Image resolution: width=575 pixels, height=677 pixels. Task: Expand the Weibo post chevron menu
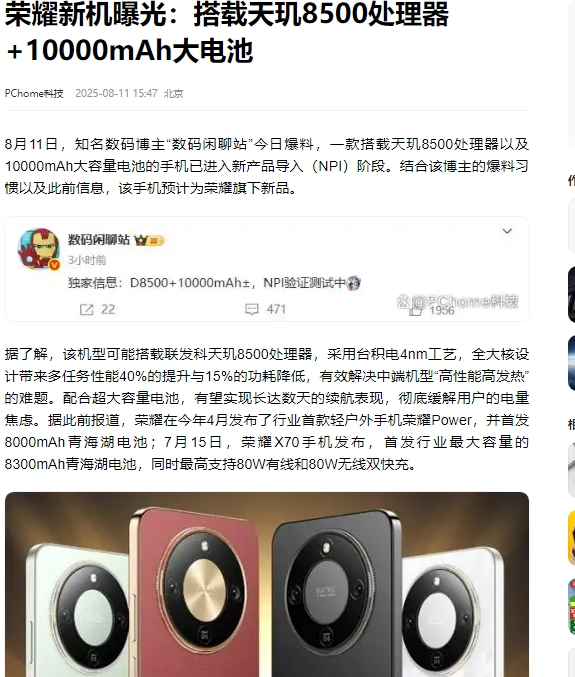click(507, 231)
